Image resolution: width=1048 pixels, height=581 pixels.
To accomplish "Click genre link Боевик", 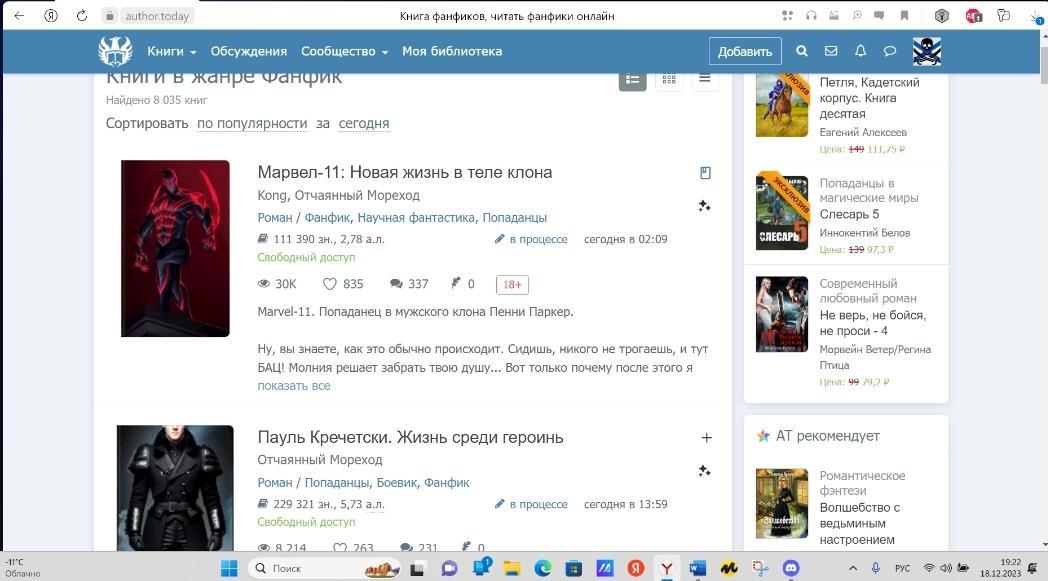I will click(397, 483).
